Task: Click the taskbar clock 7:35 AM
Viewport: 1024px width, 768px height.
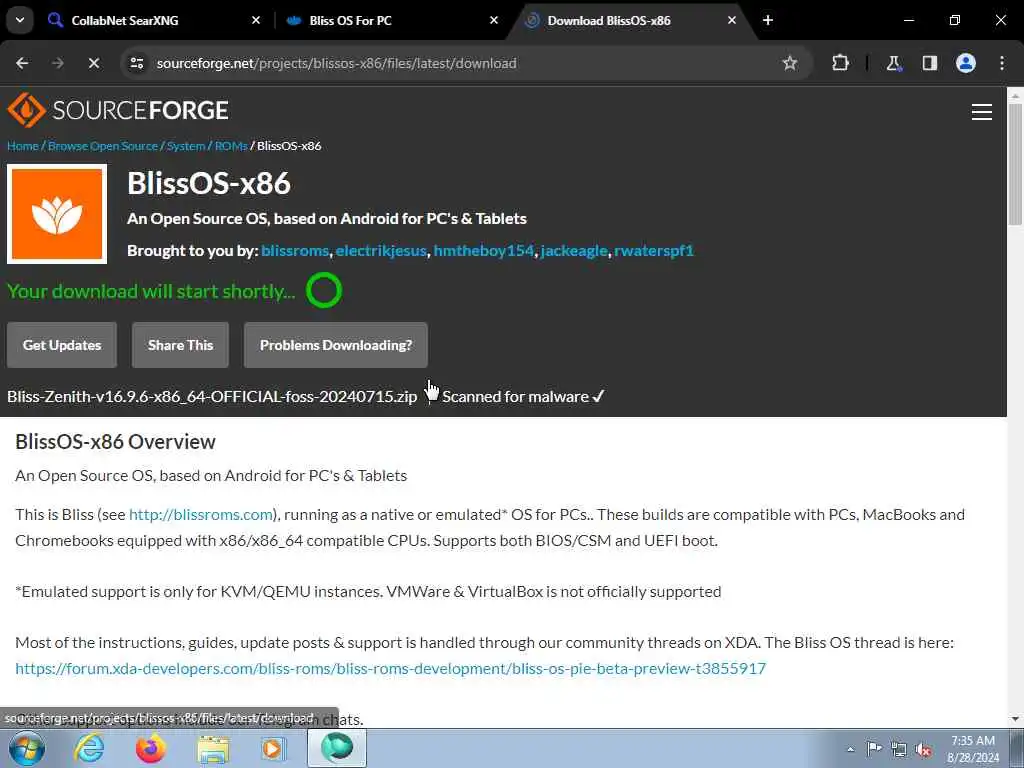Action: pyautogui.click(x=973, y=741)
